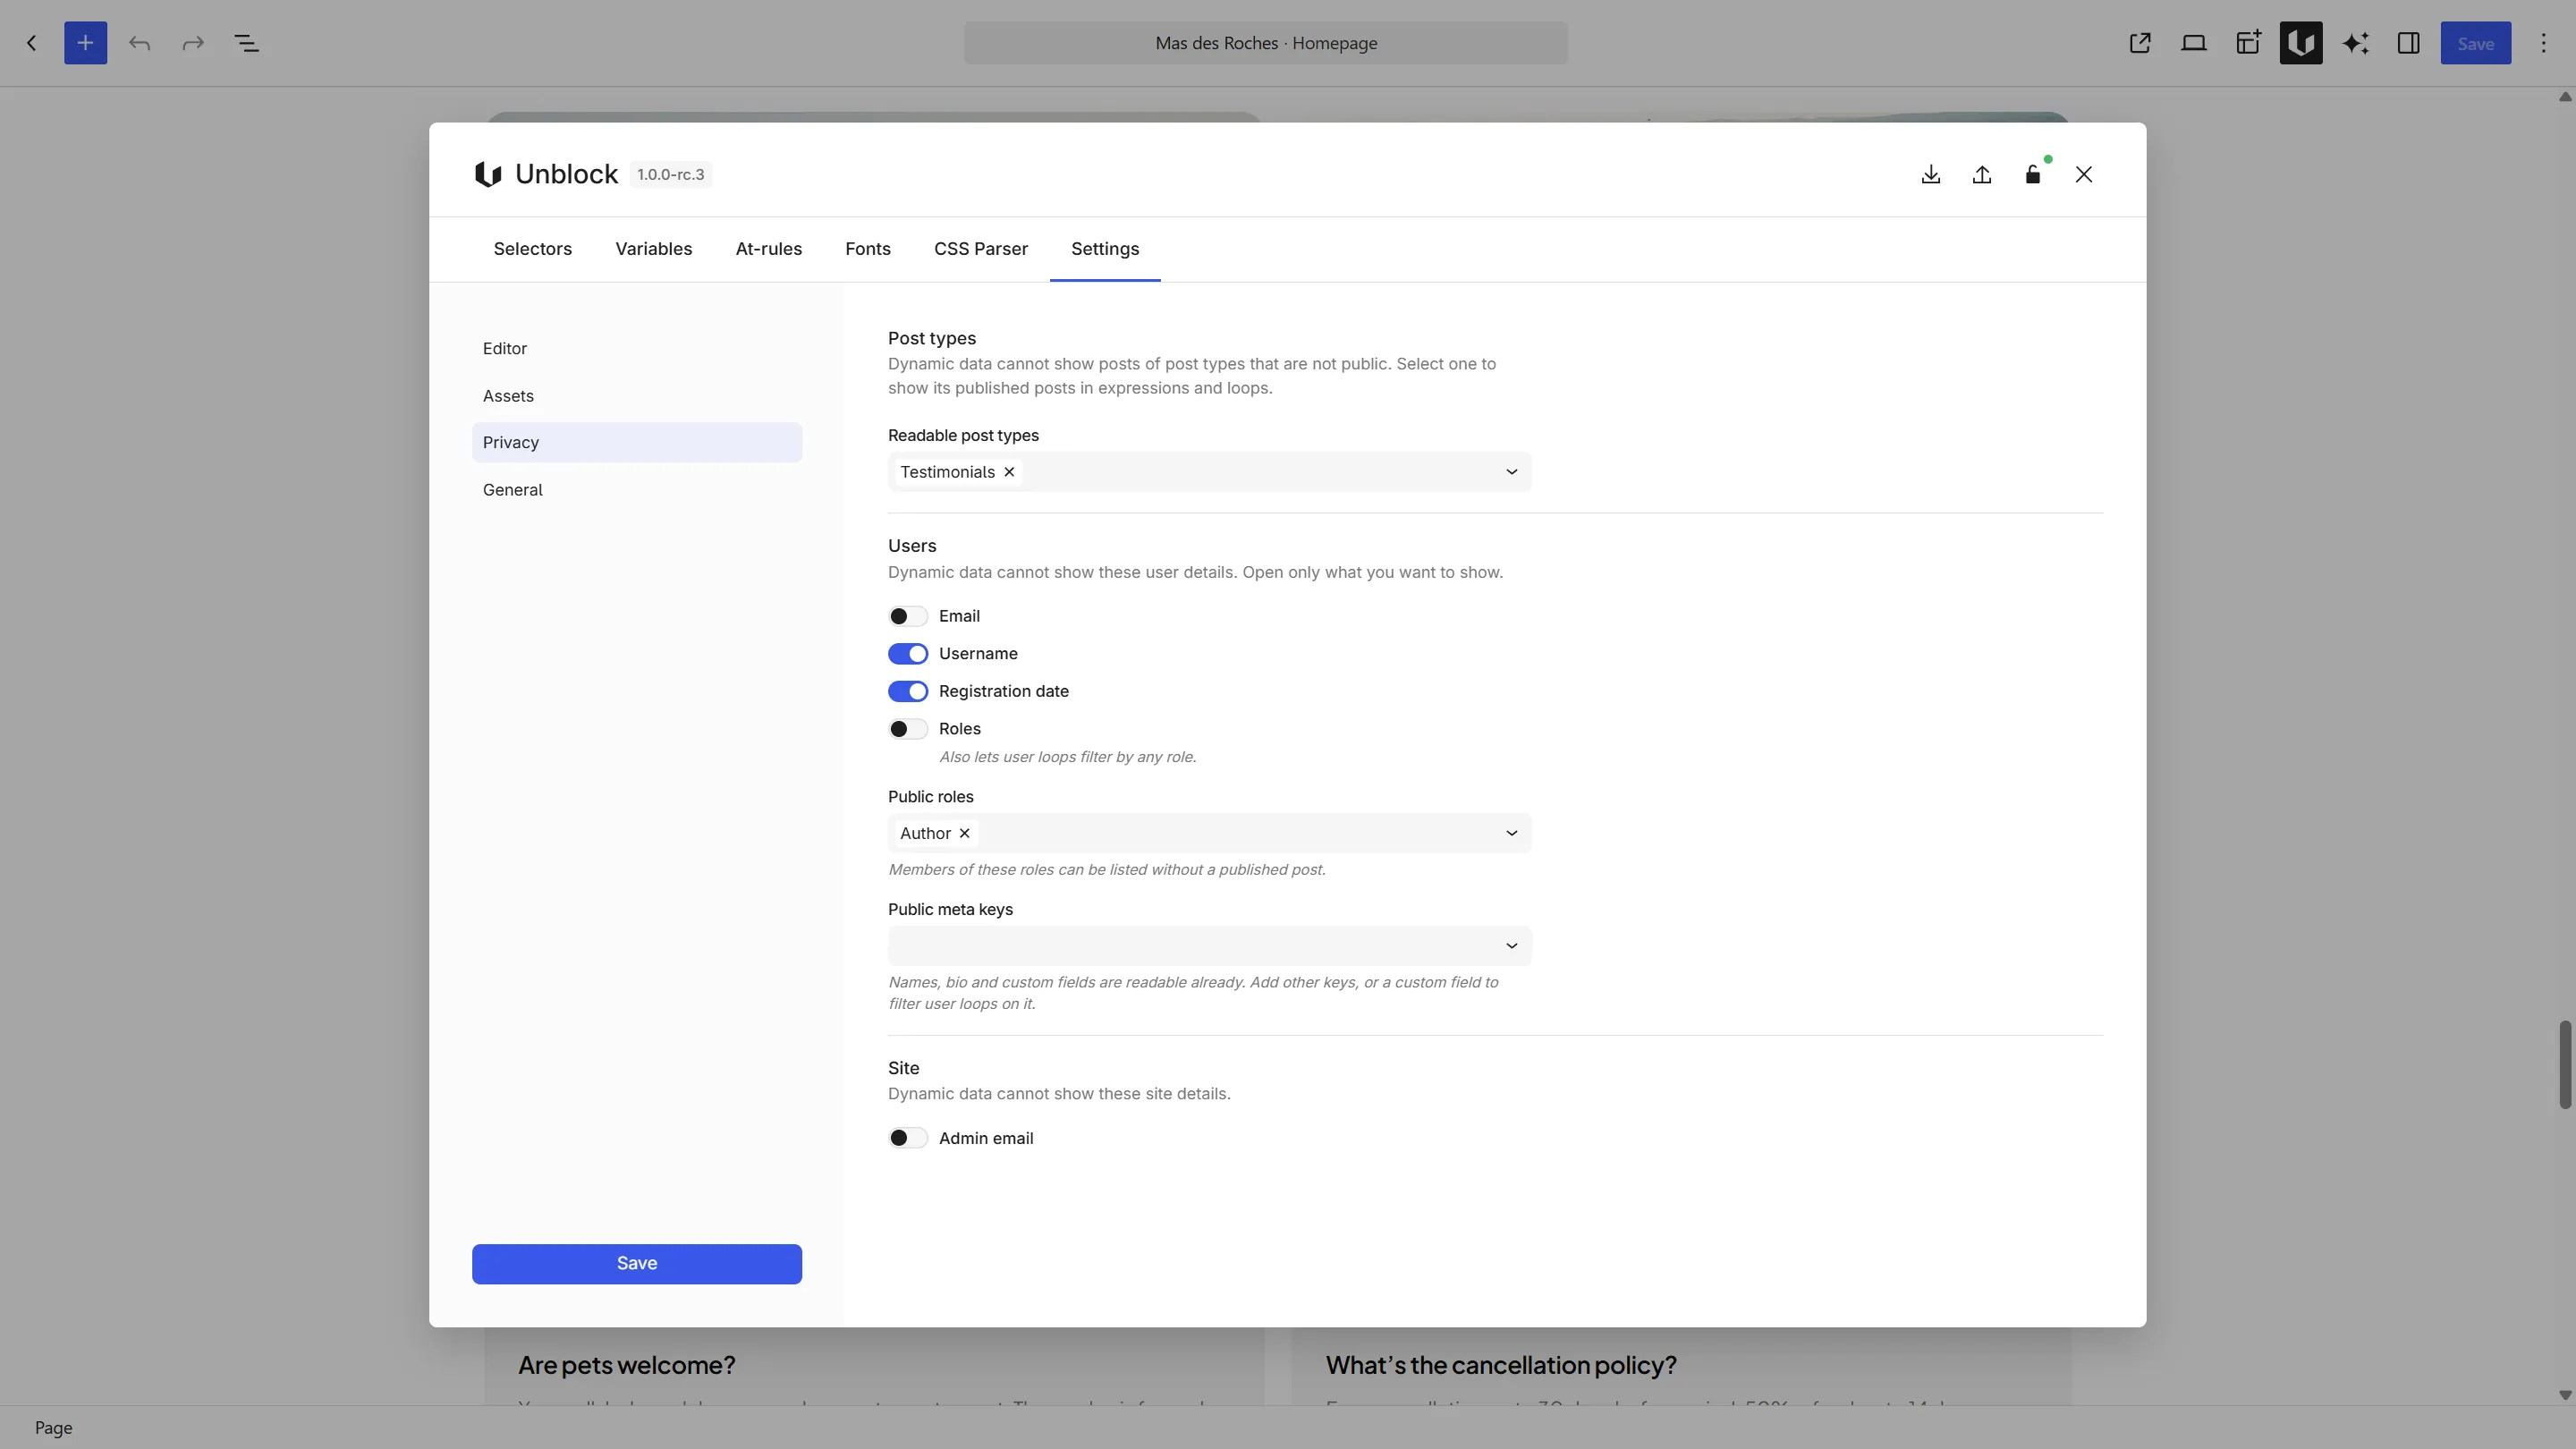Switch to the CSS Parser tab

coord(981,249)
